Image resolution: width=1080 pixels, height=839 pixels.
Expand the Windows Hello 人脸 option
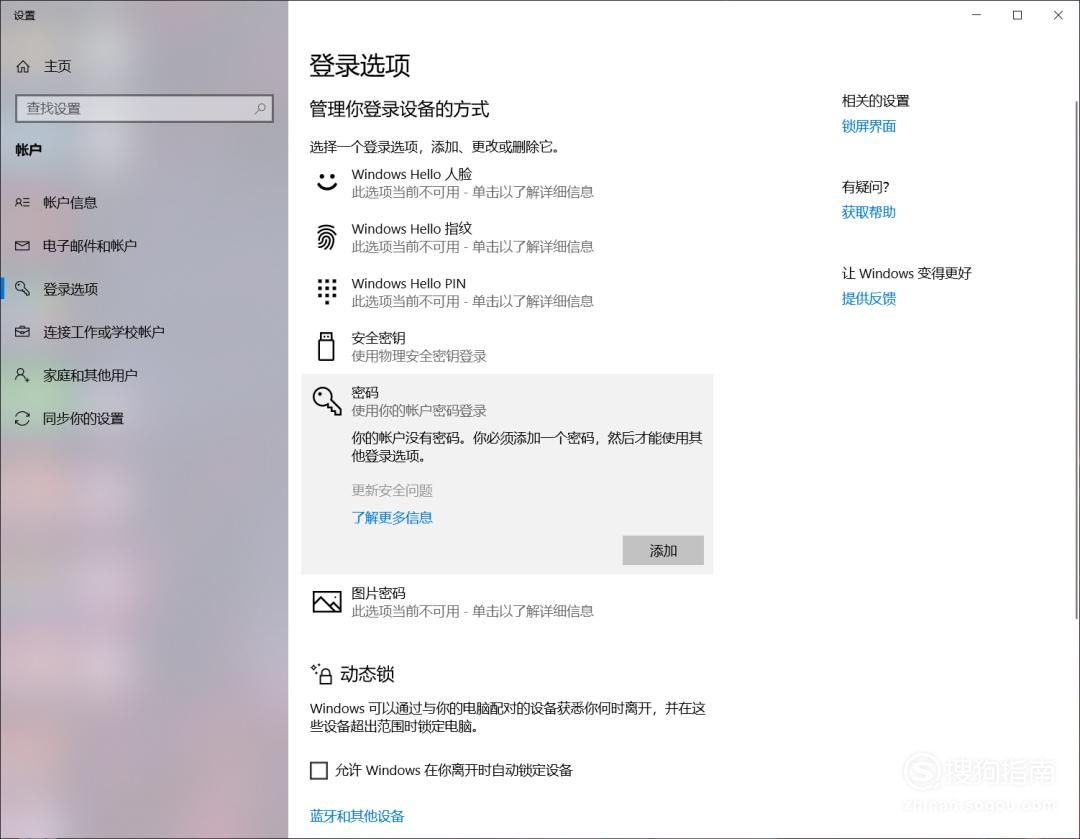(507, 183)
